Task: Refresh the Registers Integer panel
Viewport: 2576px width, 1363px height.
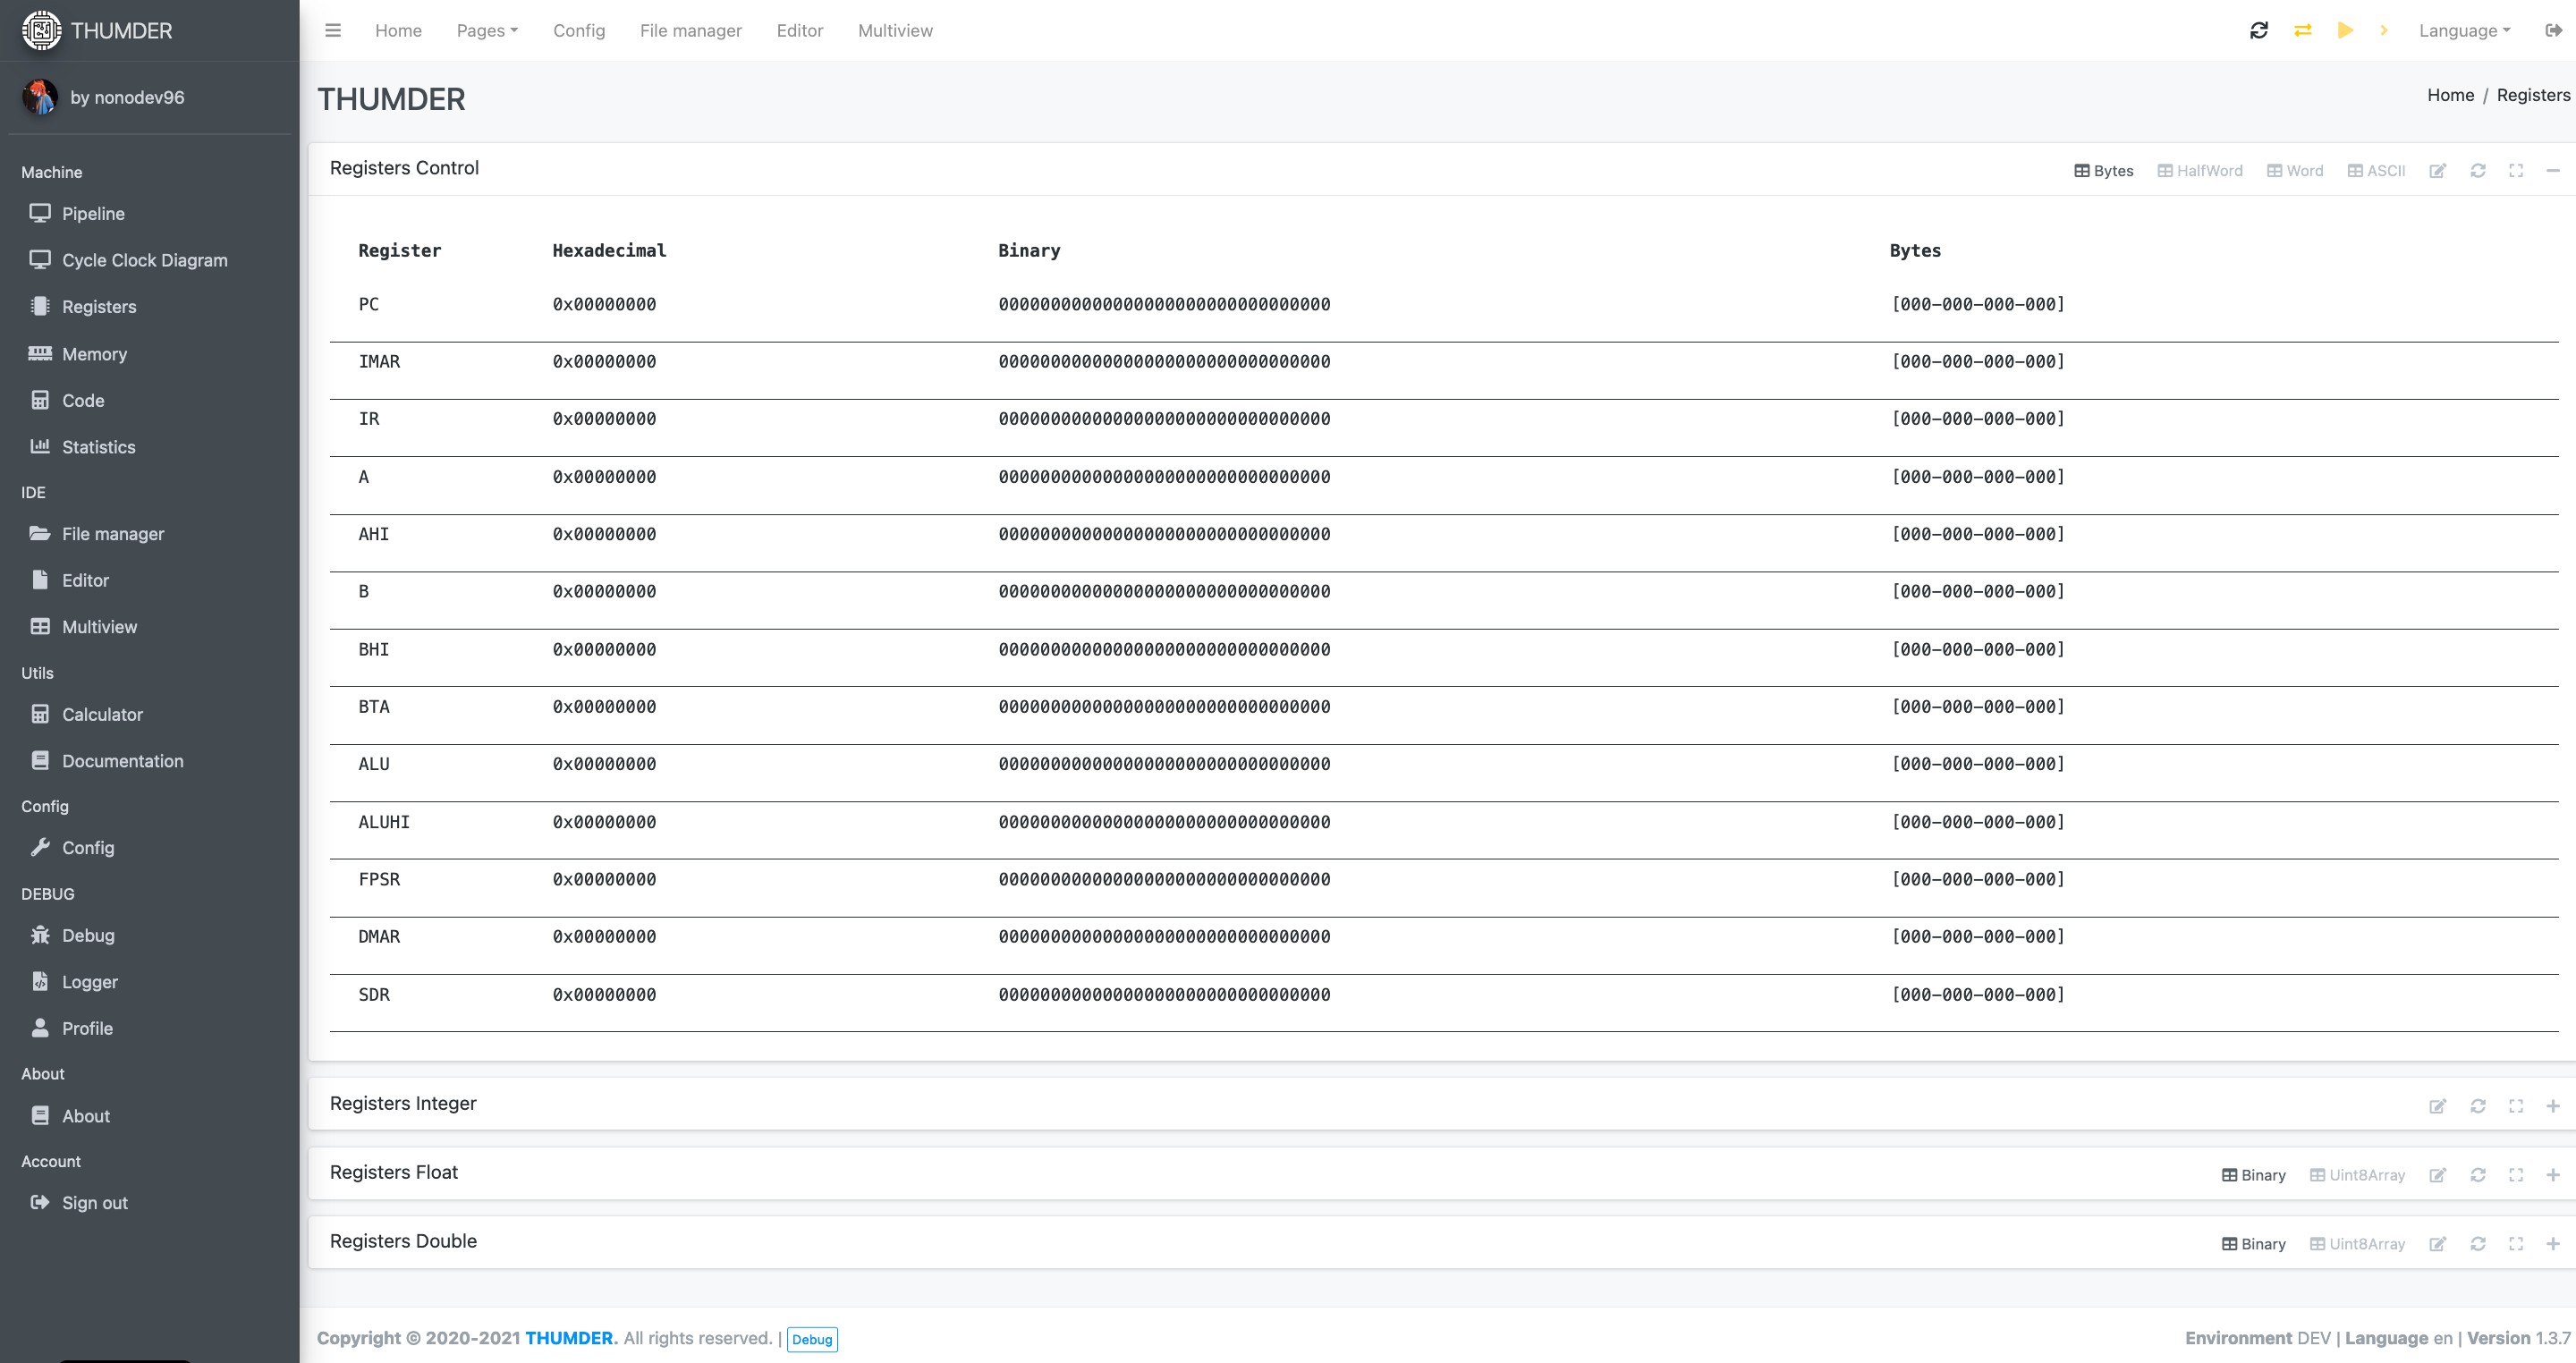Action: pos(2478,1106)
